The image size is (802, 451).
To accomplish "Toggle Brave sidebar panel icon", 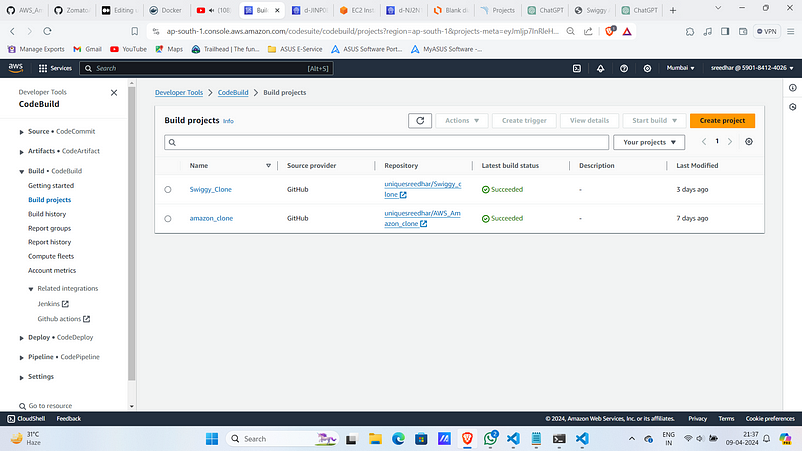I will (x=725, y=31).
